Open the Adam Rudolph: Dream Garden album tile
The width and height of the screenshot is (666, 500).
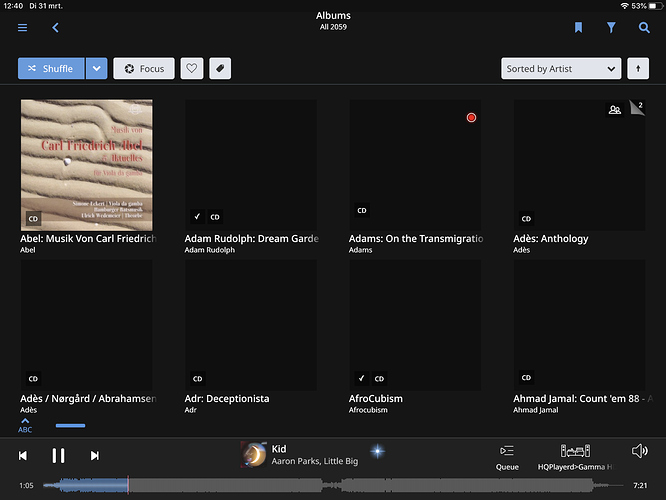click(x=251, y=165)
